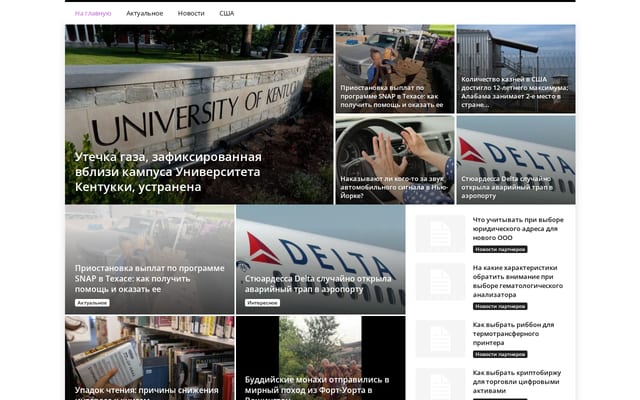Screen dimensions: 640x400
Task: Open article about car horn punishment in New York
Action: click(395, 160)
